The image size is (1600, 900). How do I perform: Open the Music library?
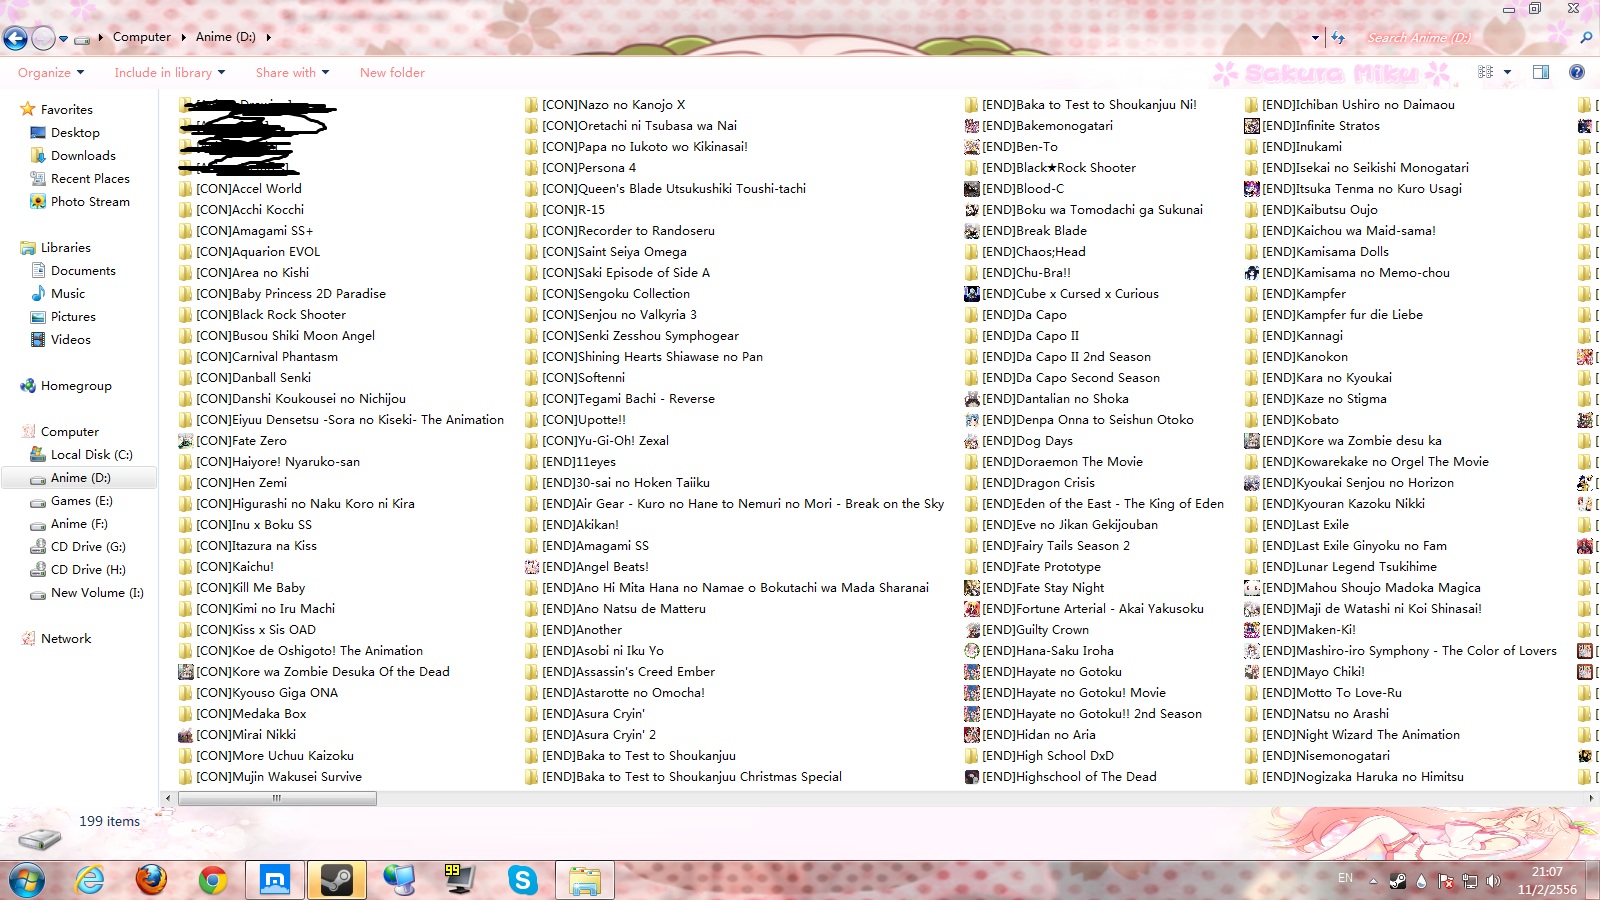[68, 294]
